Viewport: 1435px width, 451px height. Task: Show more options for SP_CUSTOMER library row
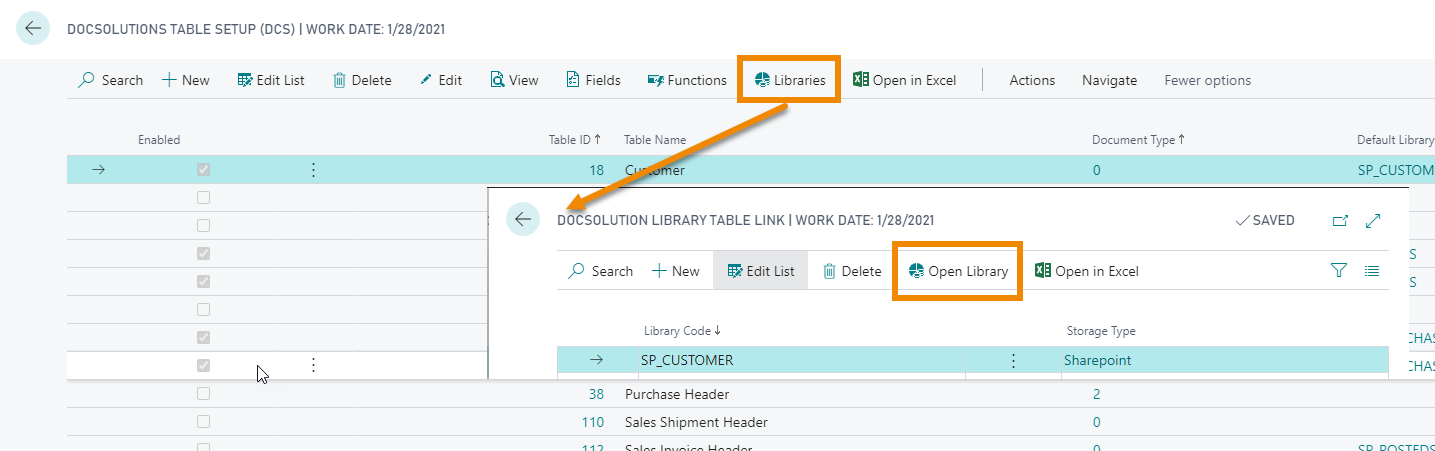coord(1013,360)
